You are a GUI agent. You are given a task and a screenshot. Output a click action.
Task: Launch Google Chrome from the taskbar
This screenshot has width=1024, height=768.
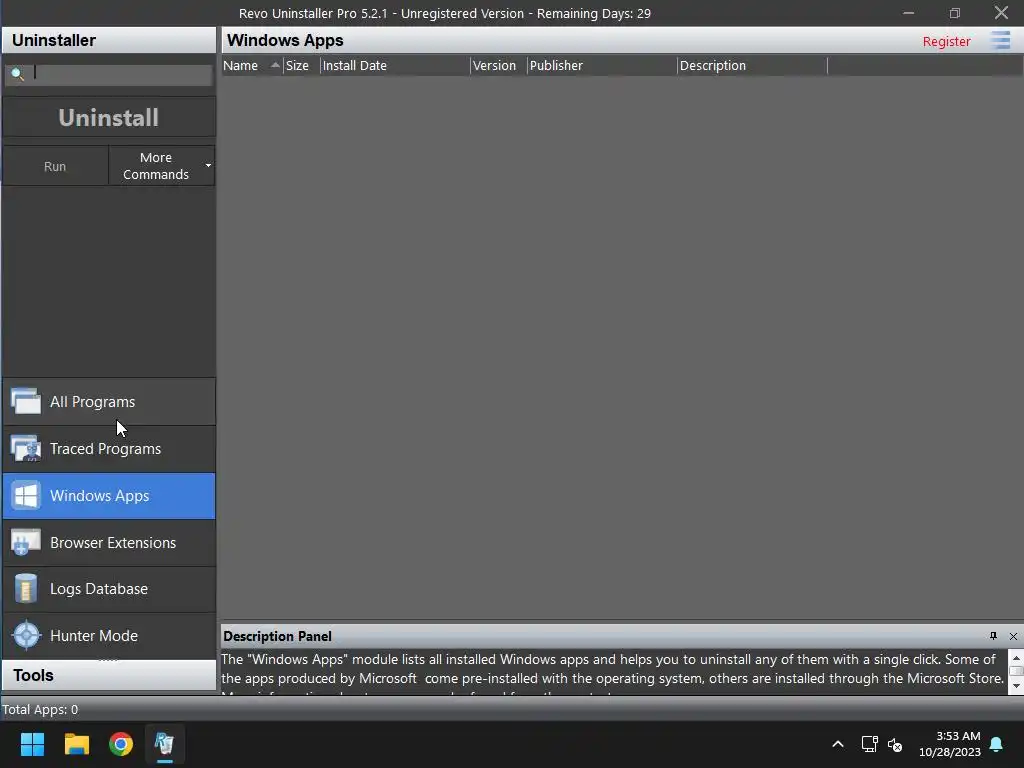pyautogui.click(x=121, y=744)
